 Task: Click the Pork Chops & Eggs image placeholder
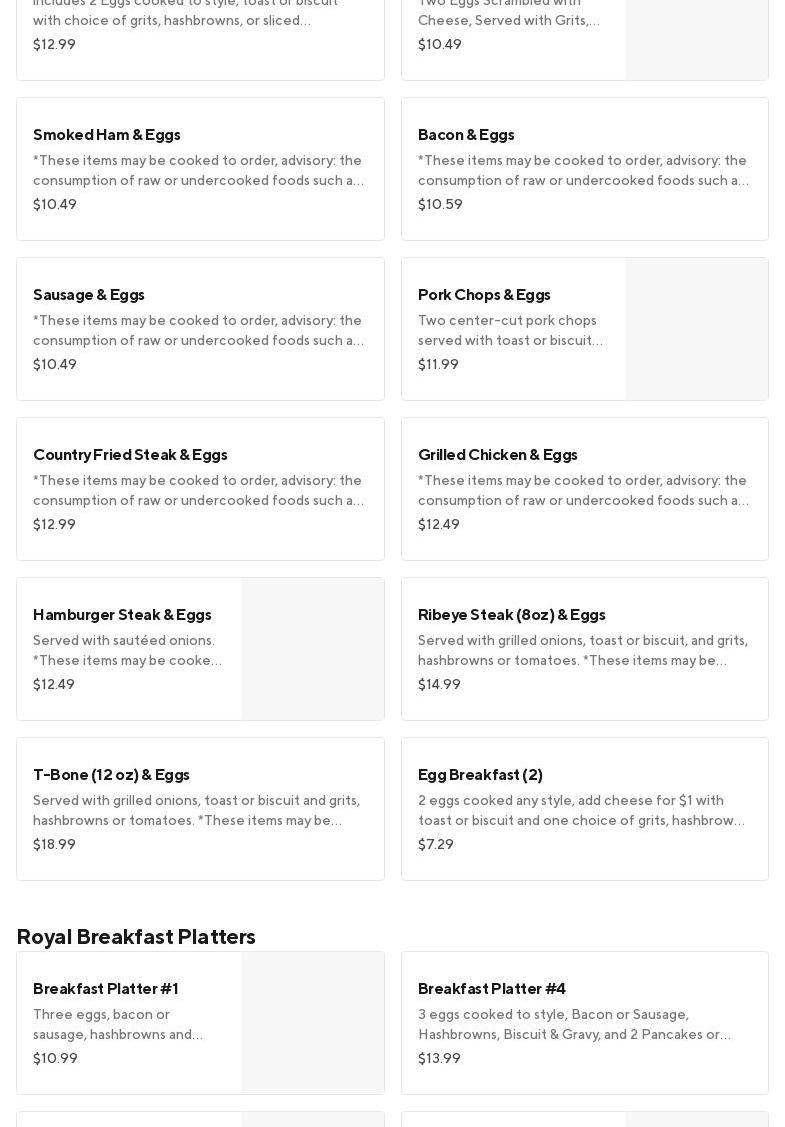[x=697, y=329]
